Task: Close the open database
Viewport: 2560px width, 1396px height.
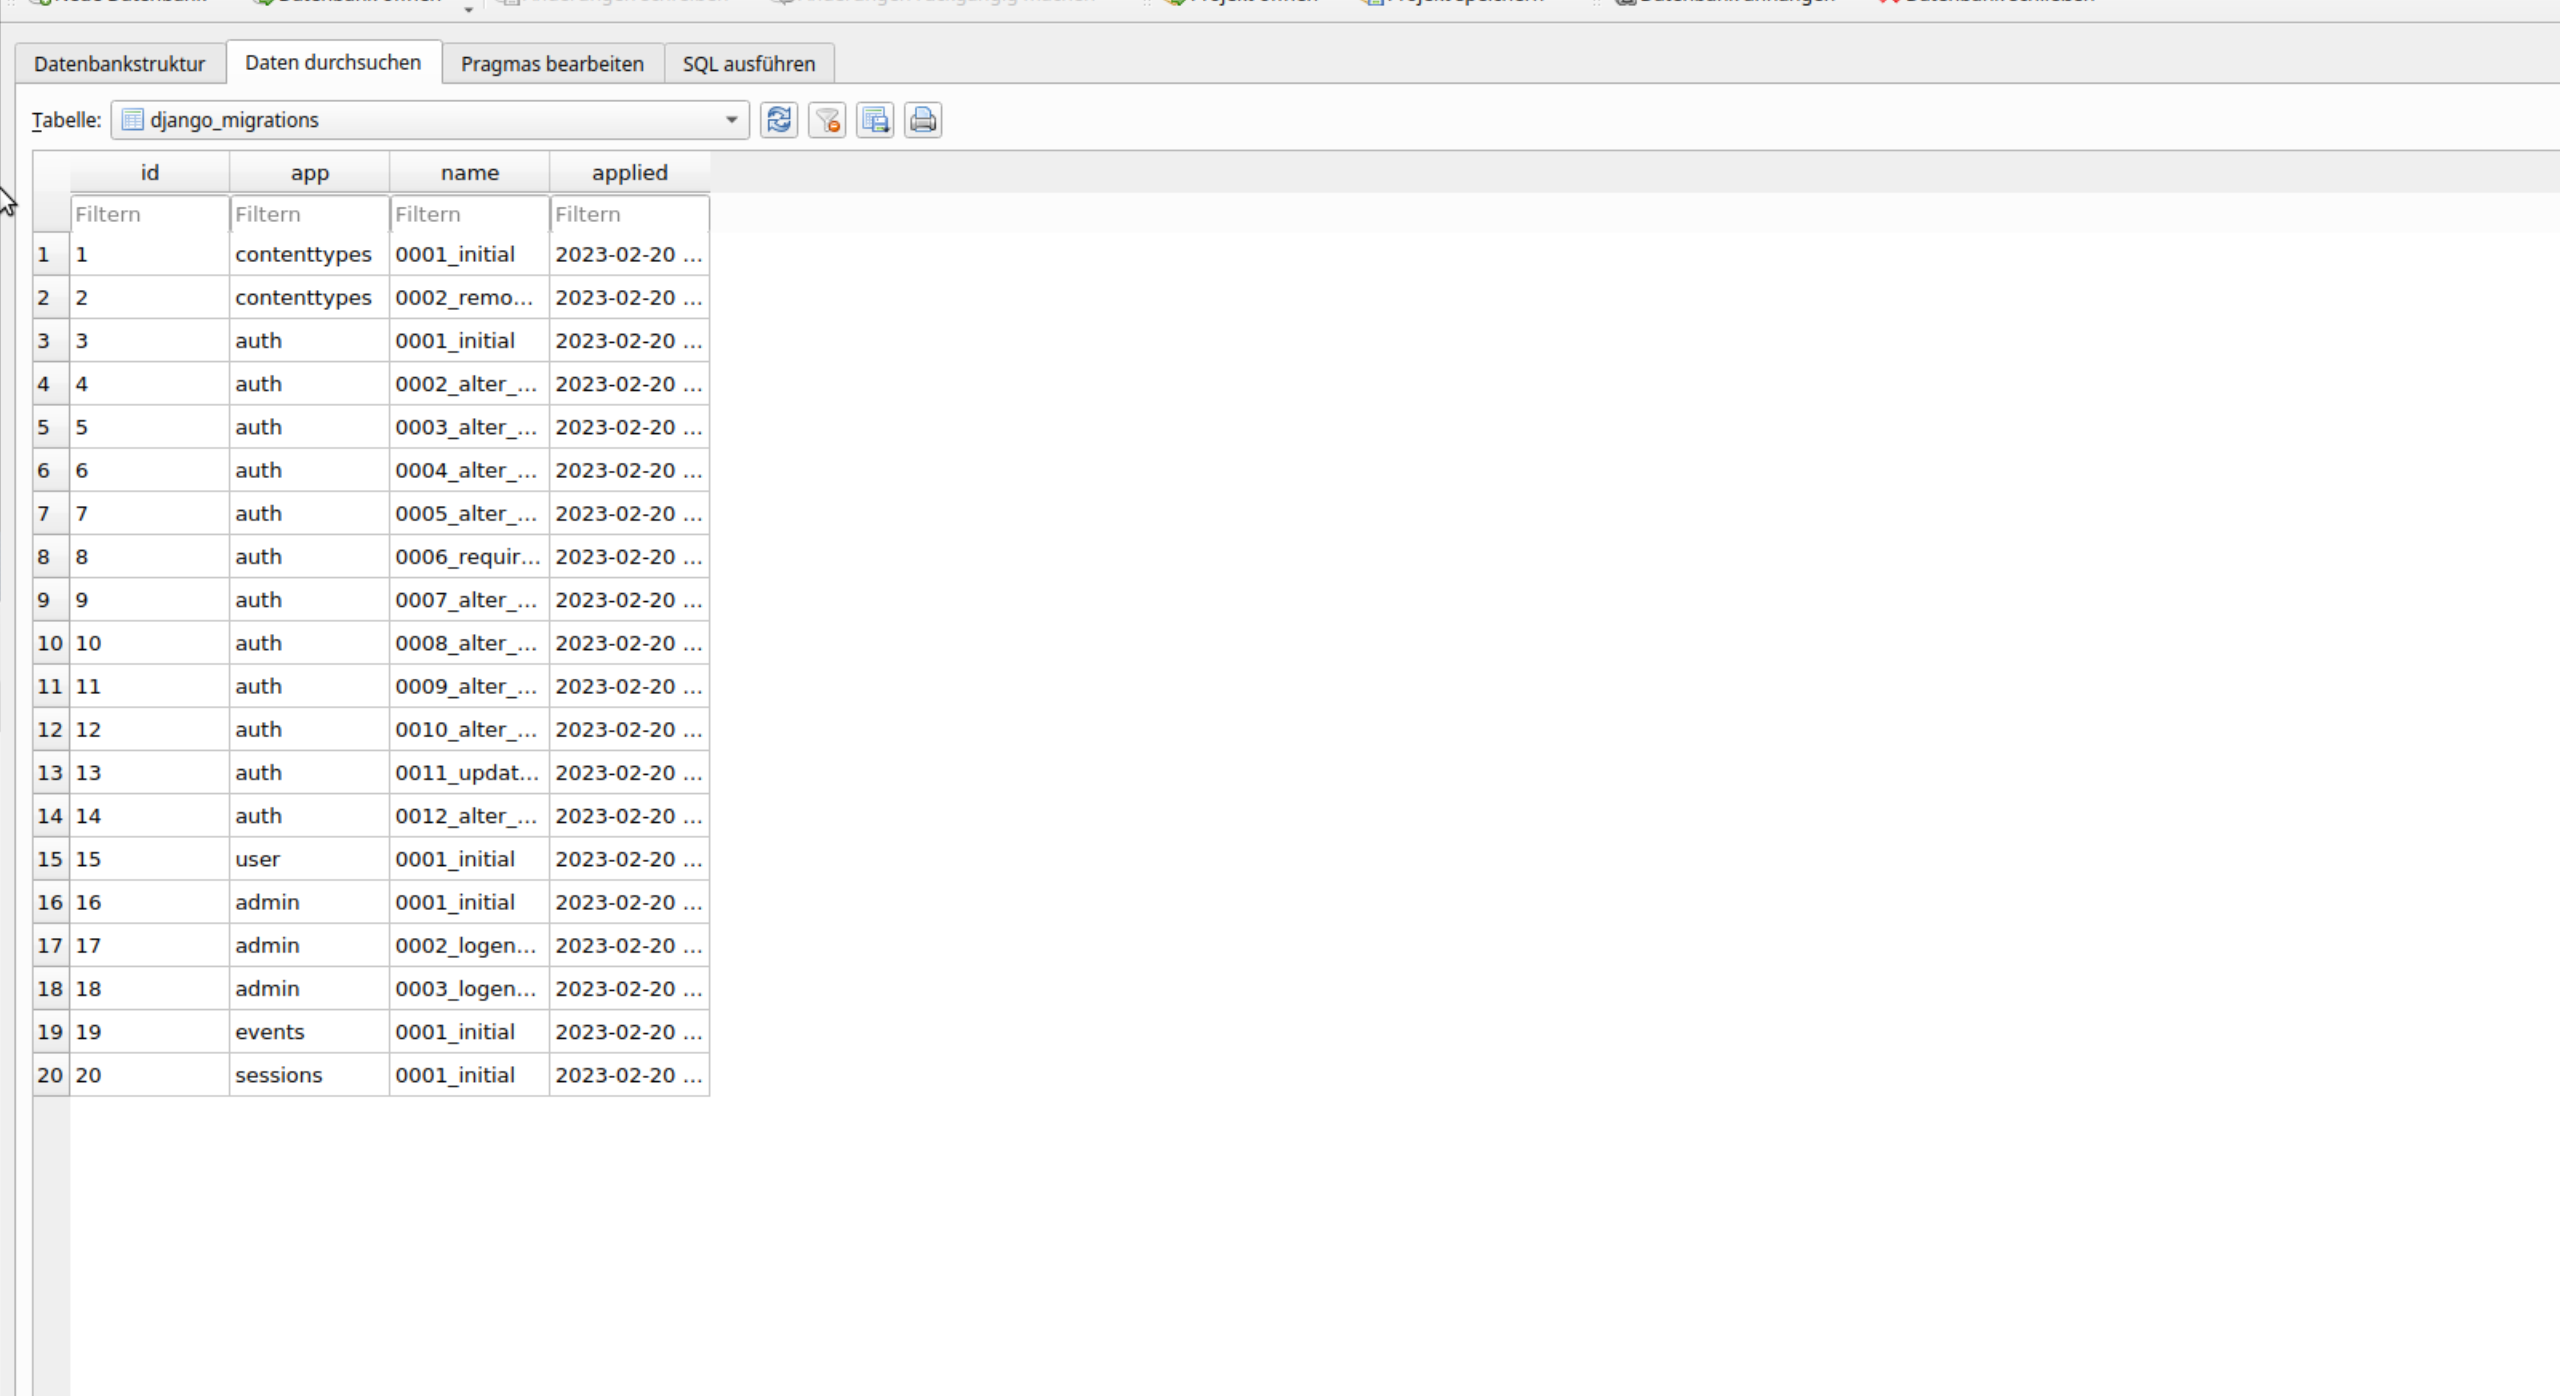Action: click(x=1990, y=5)
